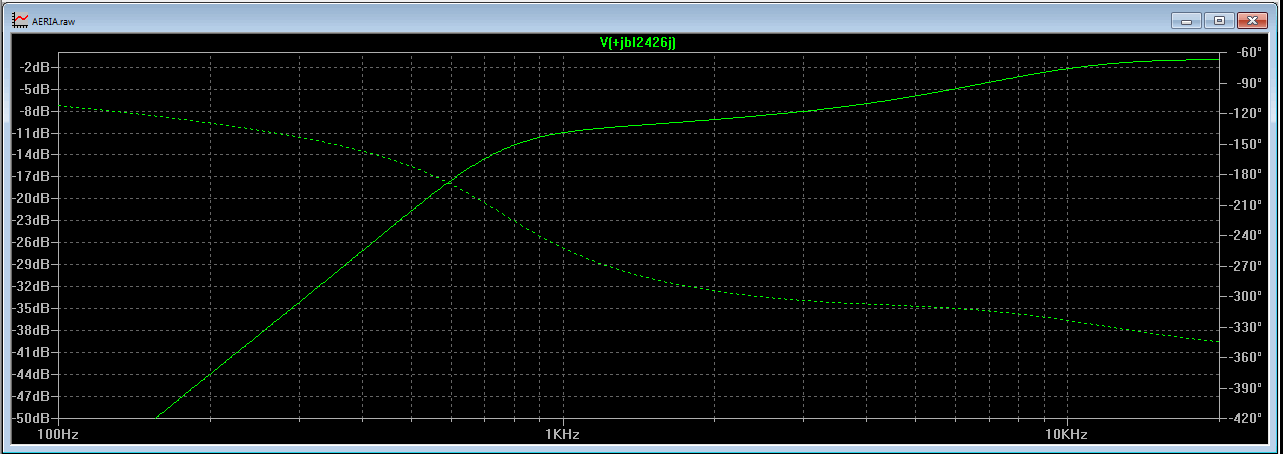Viewport: 1283px width, 454px height.
Task: Click the -330° right axis value
Action: 1247,327
